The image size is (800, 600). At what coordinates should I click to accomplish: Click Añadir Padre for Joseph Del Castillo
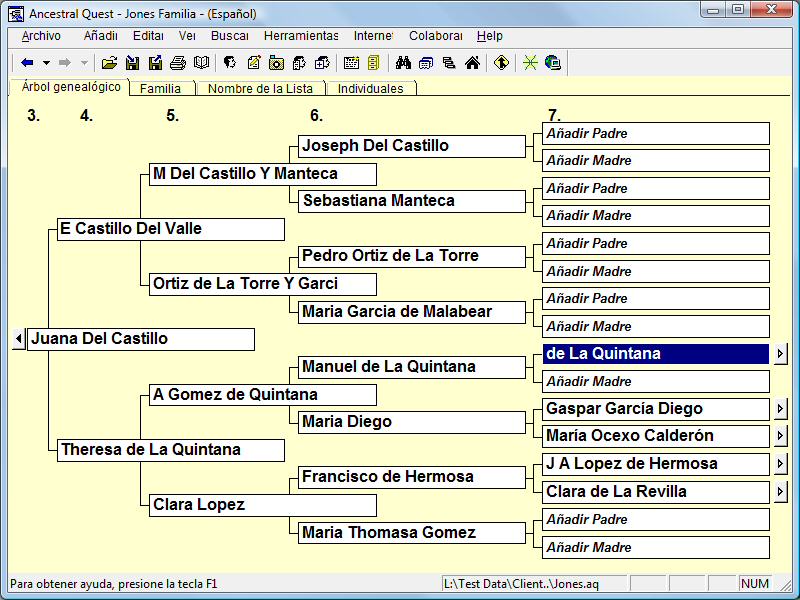coord(656,134)
